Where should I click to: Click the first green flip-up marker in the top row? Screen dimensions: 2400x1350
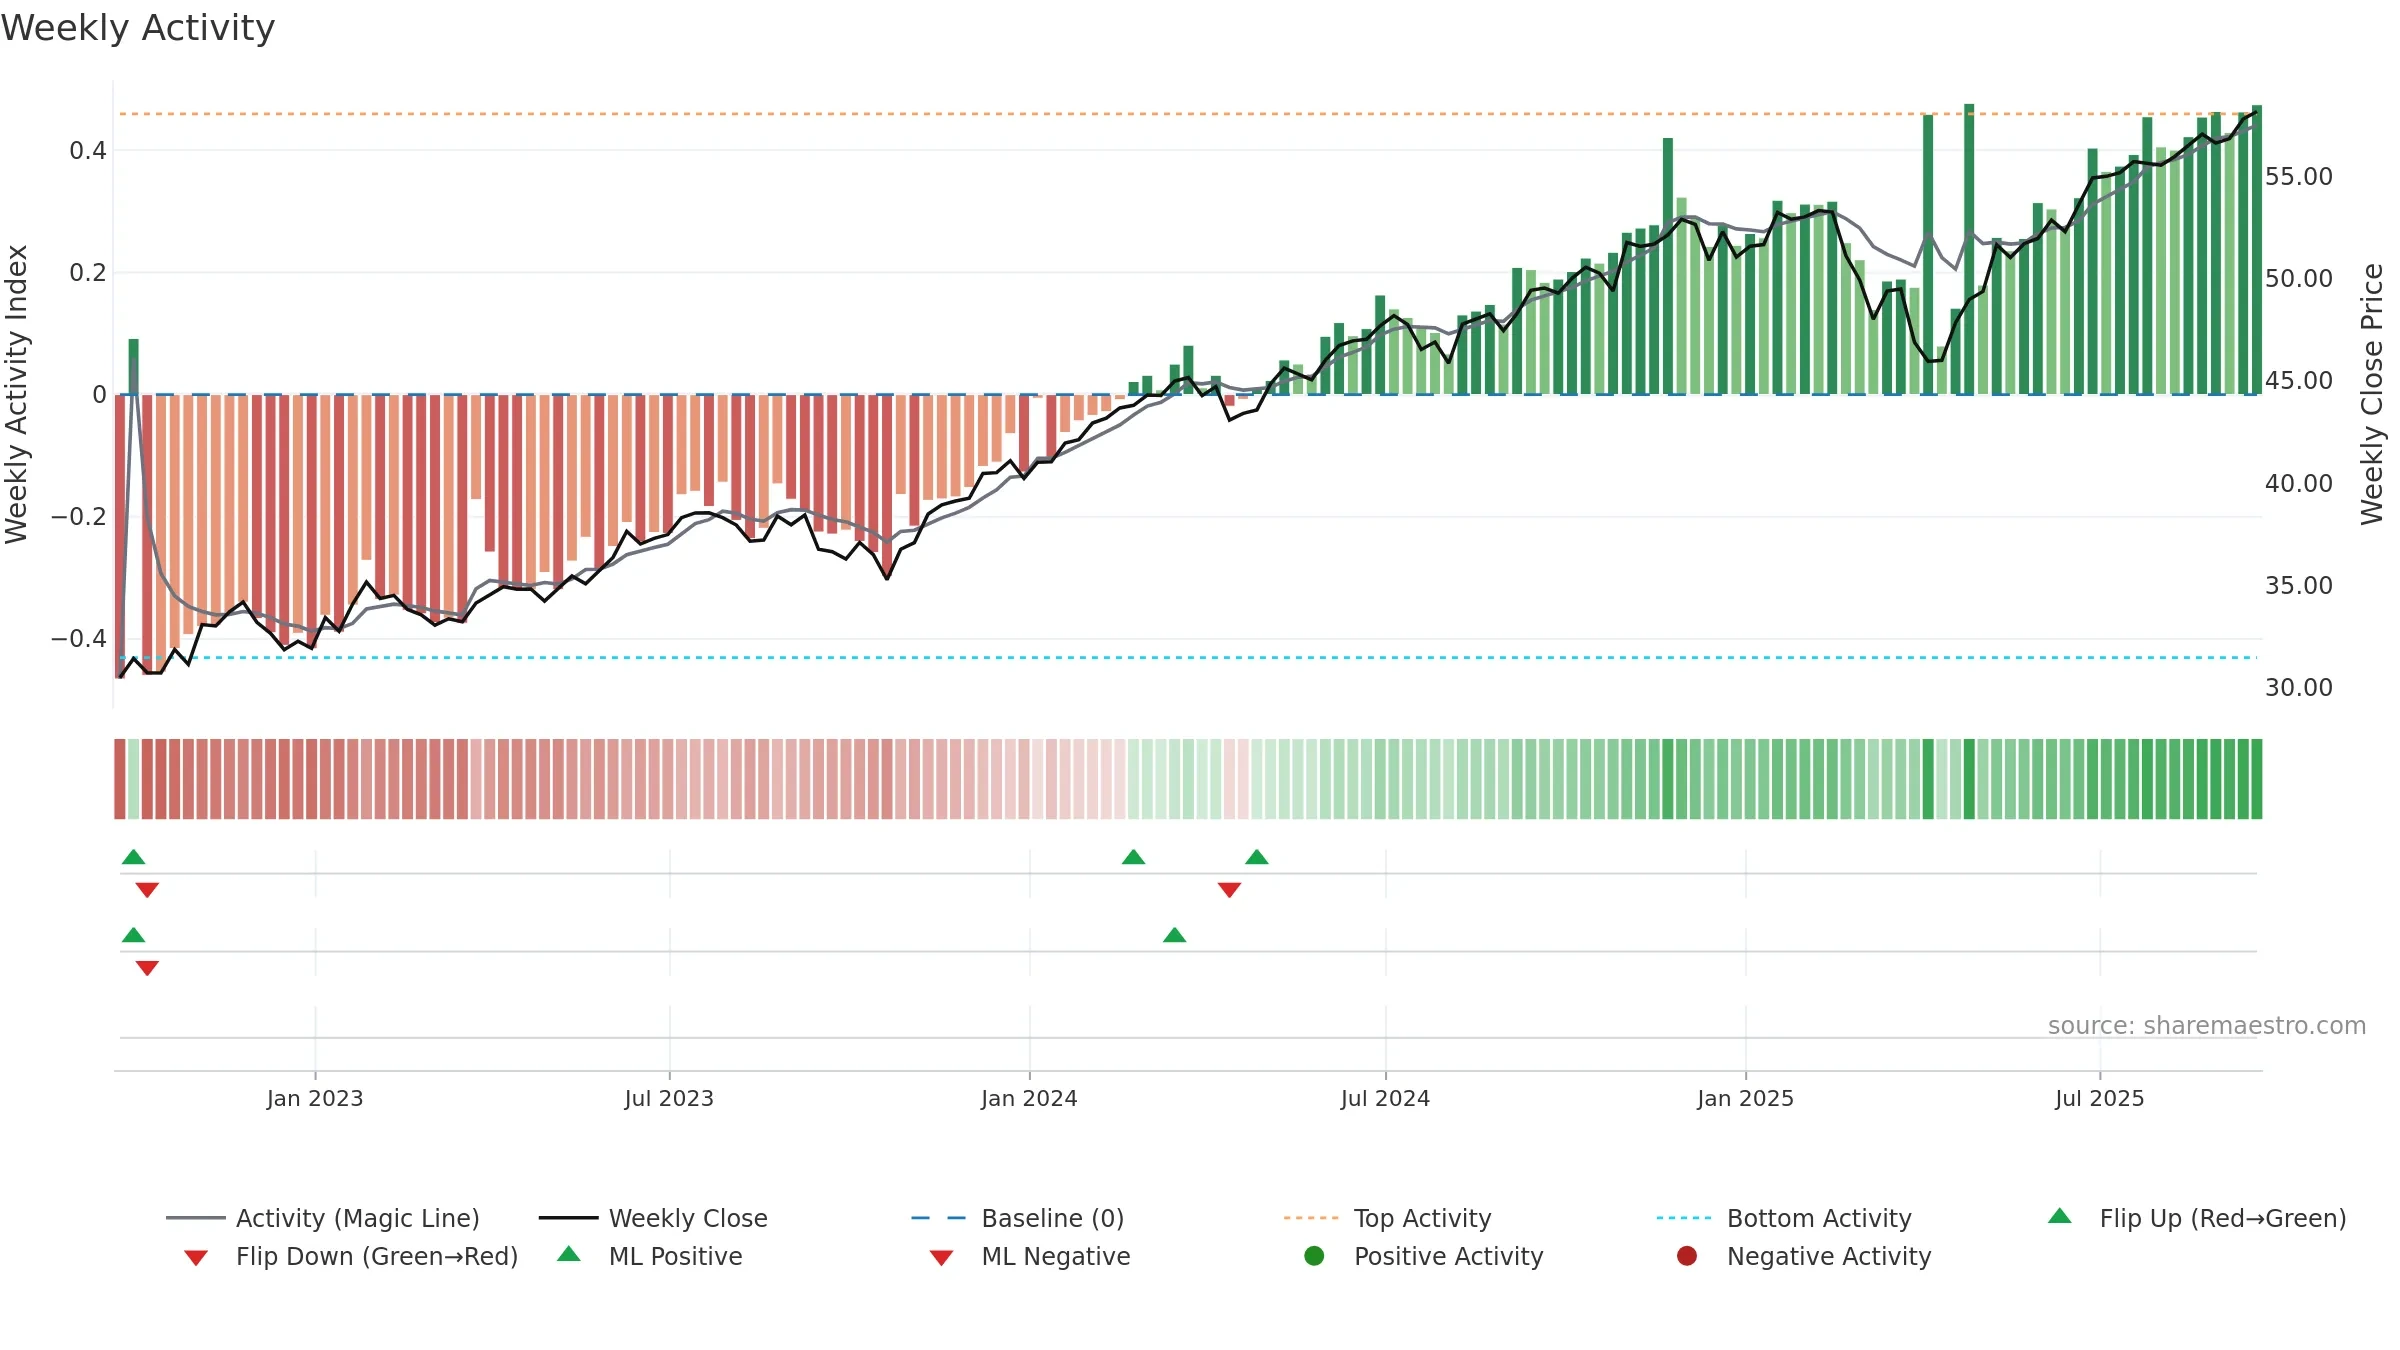click(x=133, y=857)
